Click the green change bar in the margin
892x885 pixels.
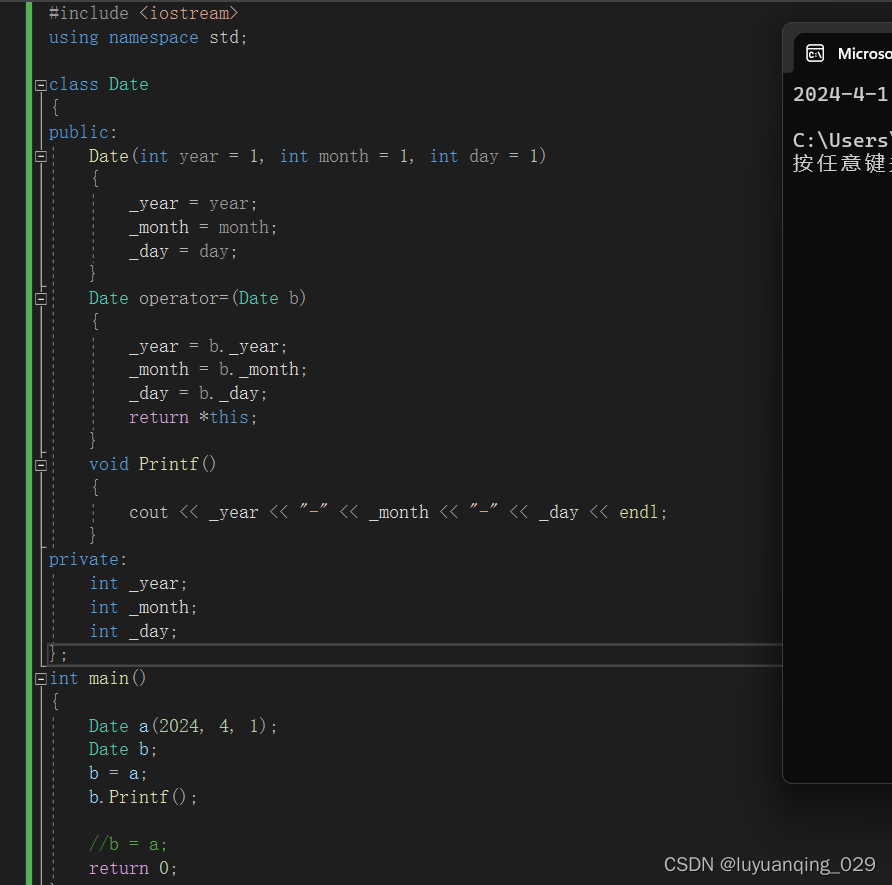(x=30, y=400)
